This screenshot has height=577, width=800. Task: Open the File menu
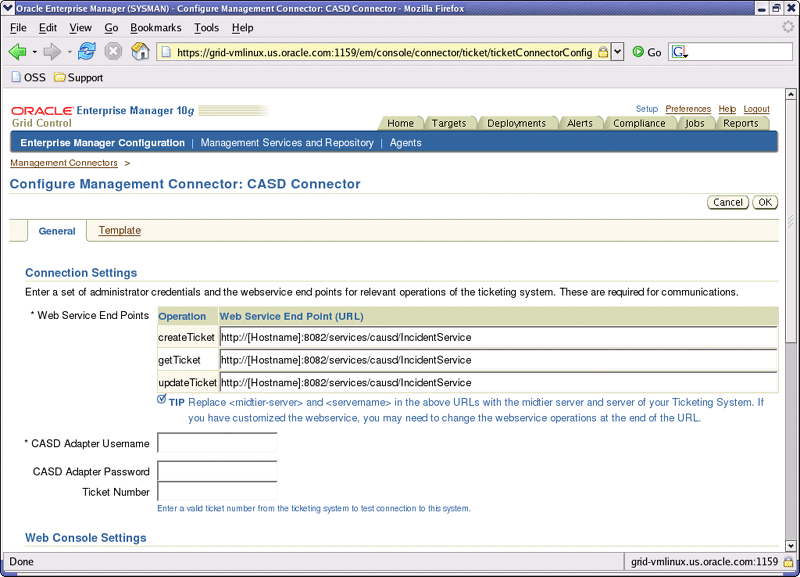pos(18,28)
